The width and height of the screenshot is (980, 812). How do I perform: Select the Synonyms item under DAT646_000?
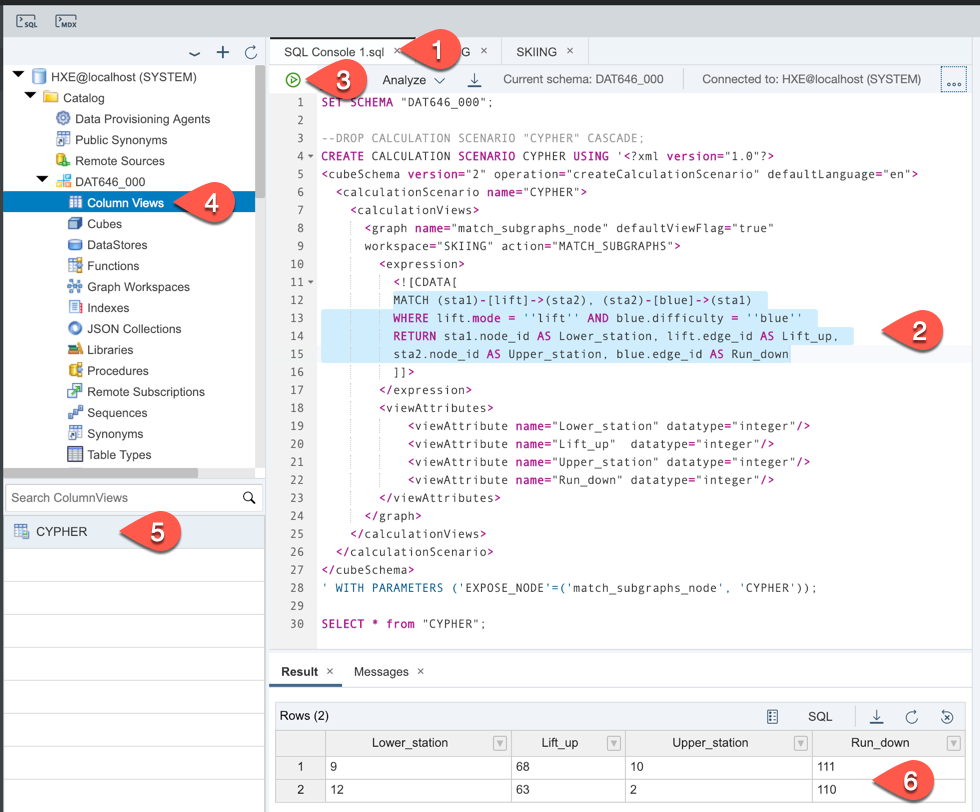coord(115,434)
